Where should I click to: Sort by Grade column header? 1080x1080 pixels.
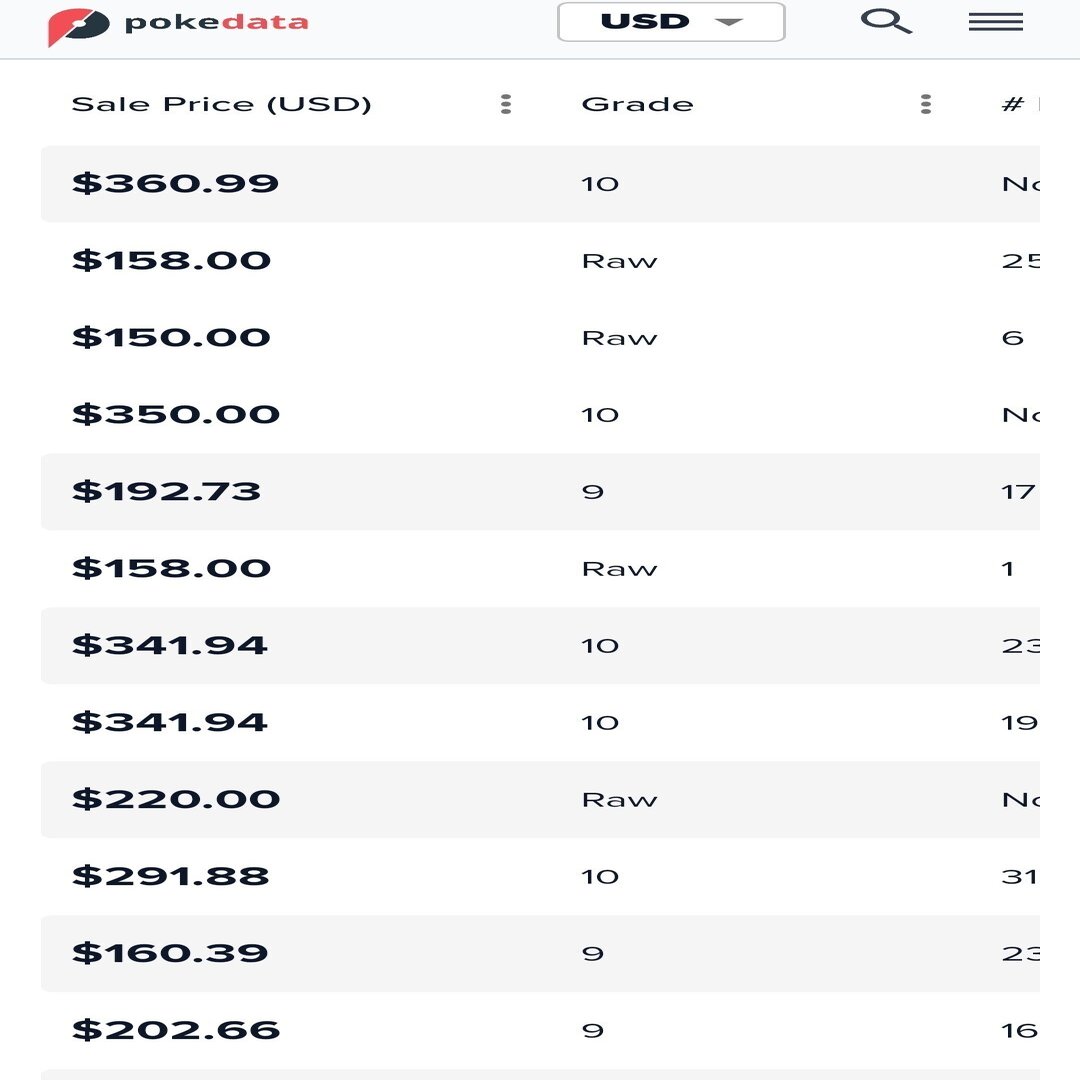point(637,104)
